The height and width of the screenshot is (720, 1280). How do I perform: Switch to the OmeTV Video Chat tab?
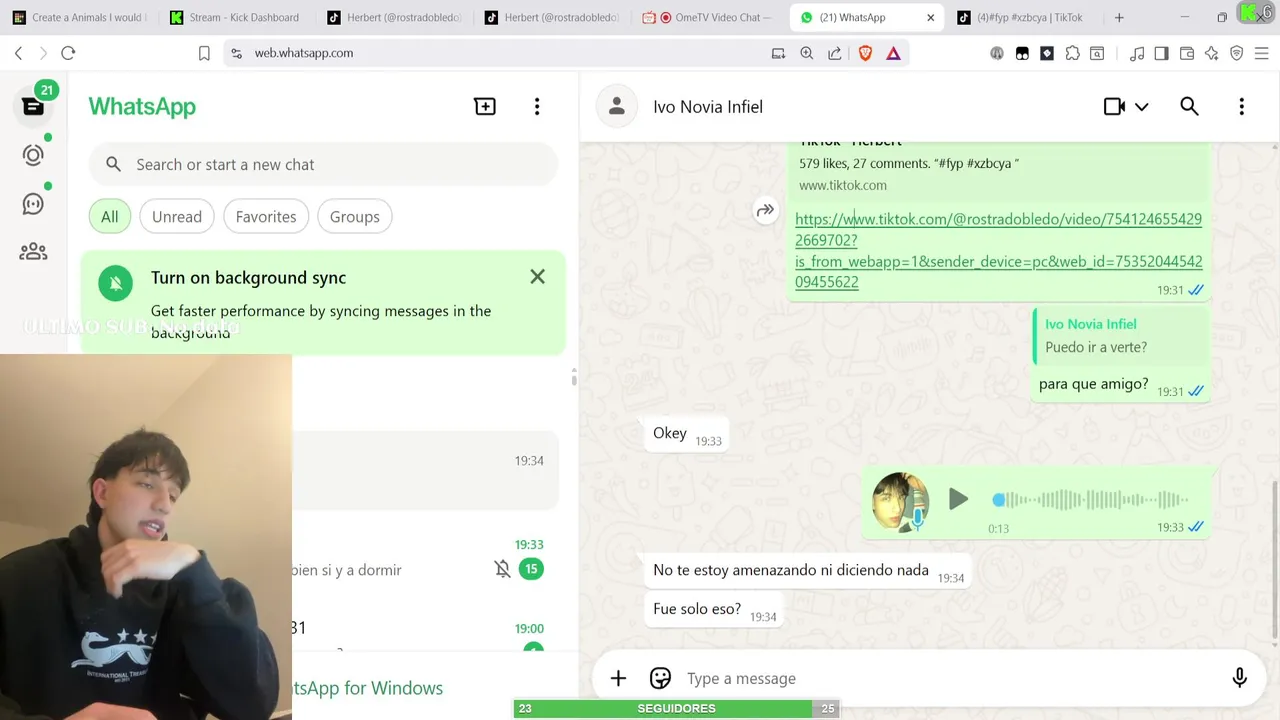click(x=707, y=17)
